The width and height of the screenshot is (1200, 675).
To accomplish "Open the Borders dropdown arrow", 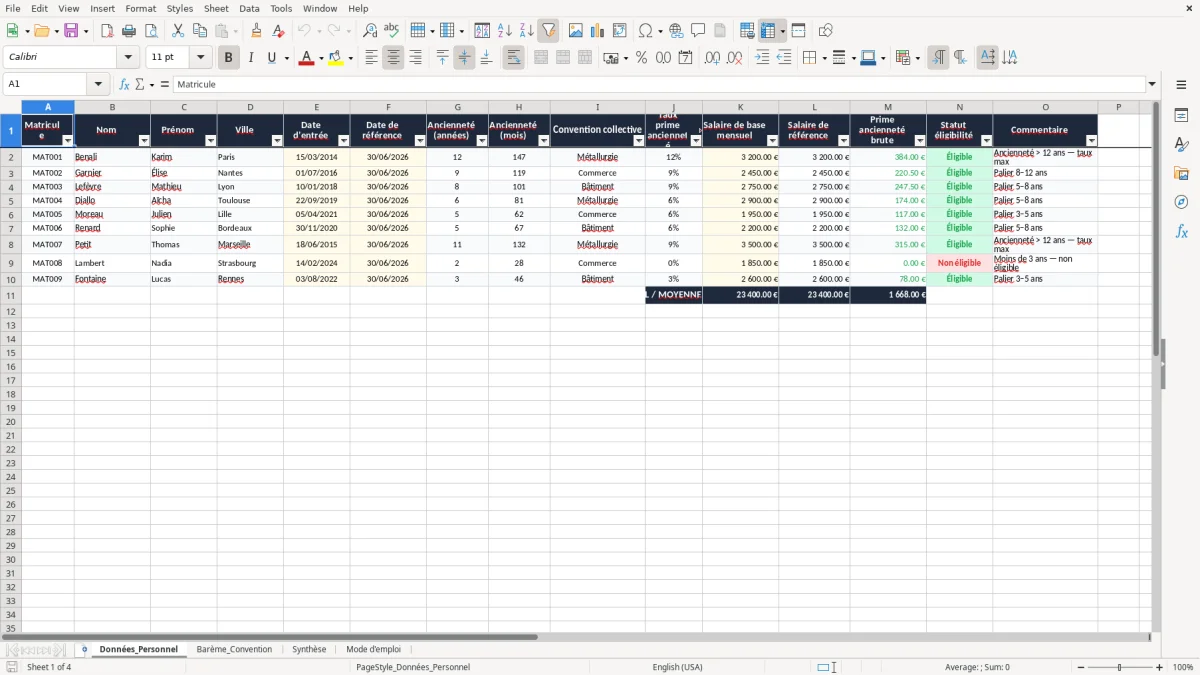I will 823,58.
